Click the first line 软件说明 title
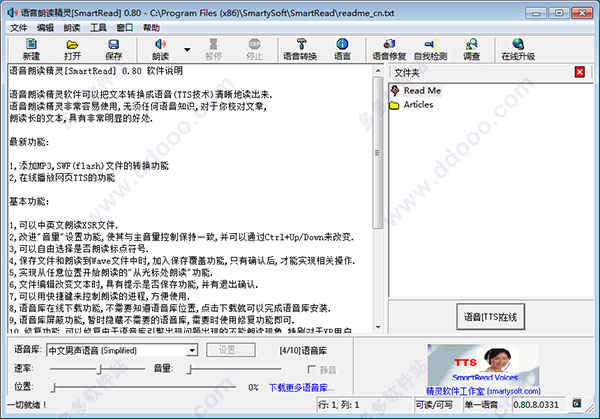 (96, 71)
